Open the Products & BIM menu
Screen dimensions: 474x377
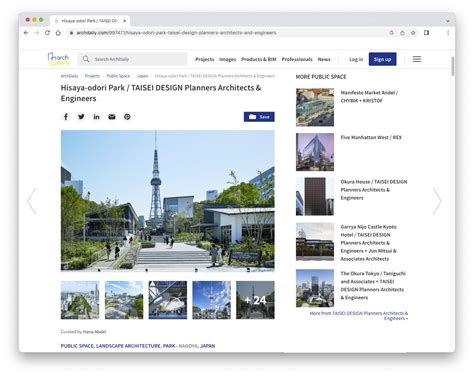tap(259, 59)
